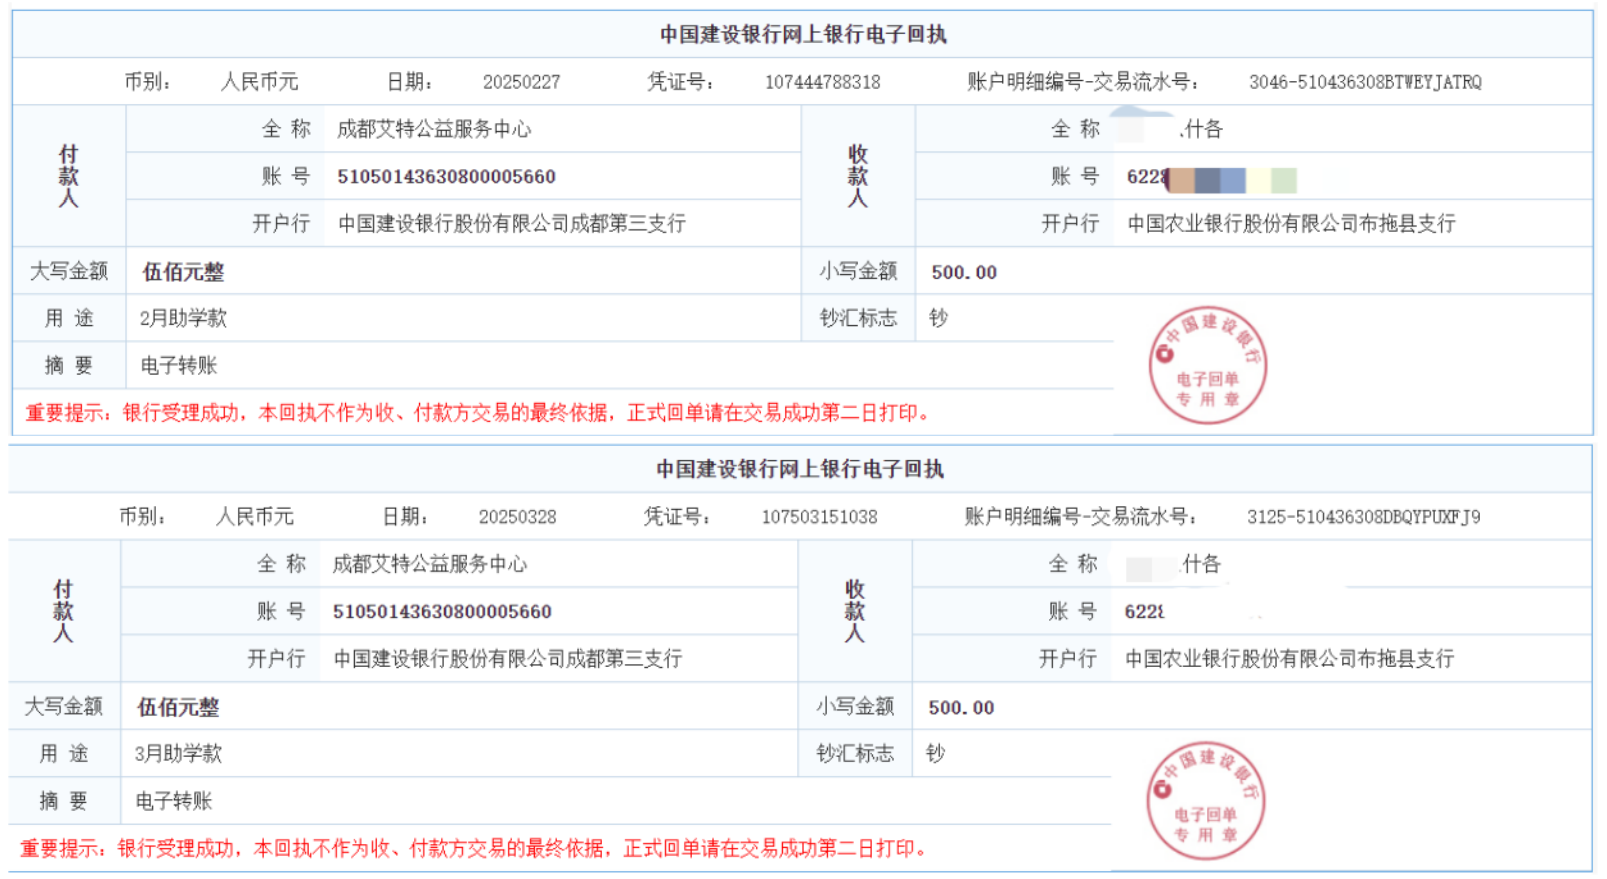Click the top receipt's red 重要提示 notice
The width and height of the screenshot is (1607, 879).
[x=477, y=413]
